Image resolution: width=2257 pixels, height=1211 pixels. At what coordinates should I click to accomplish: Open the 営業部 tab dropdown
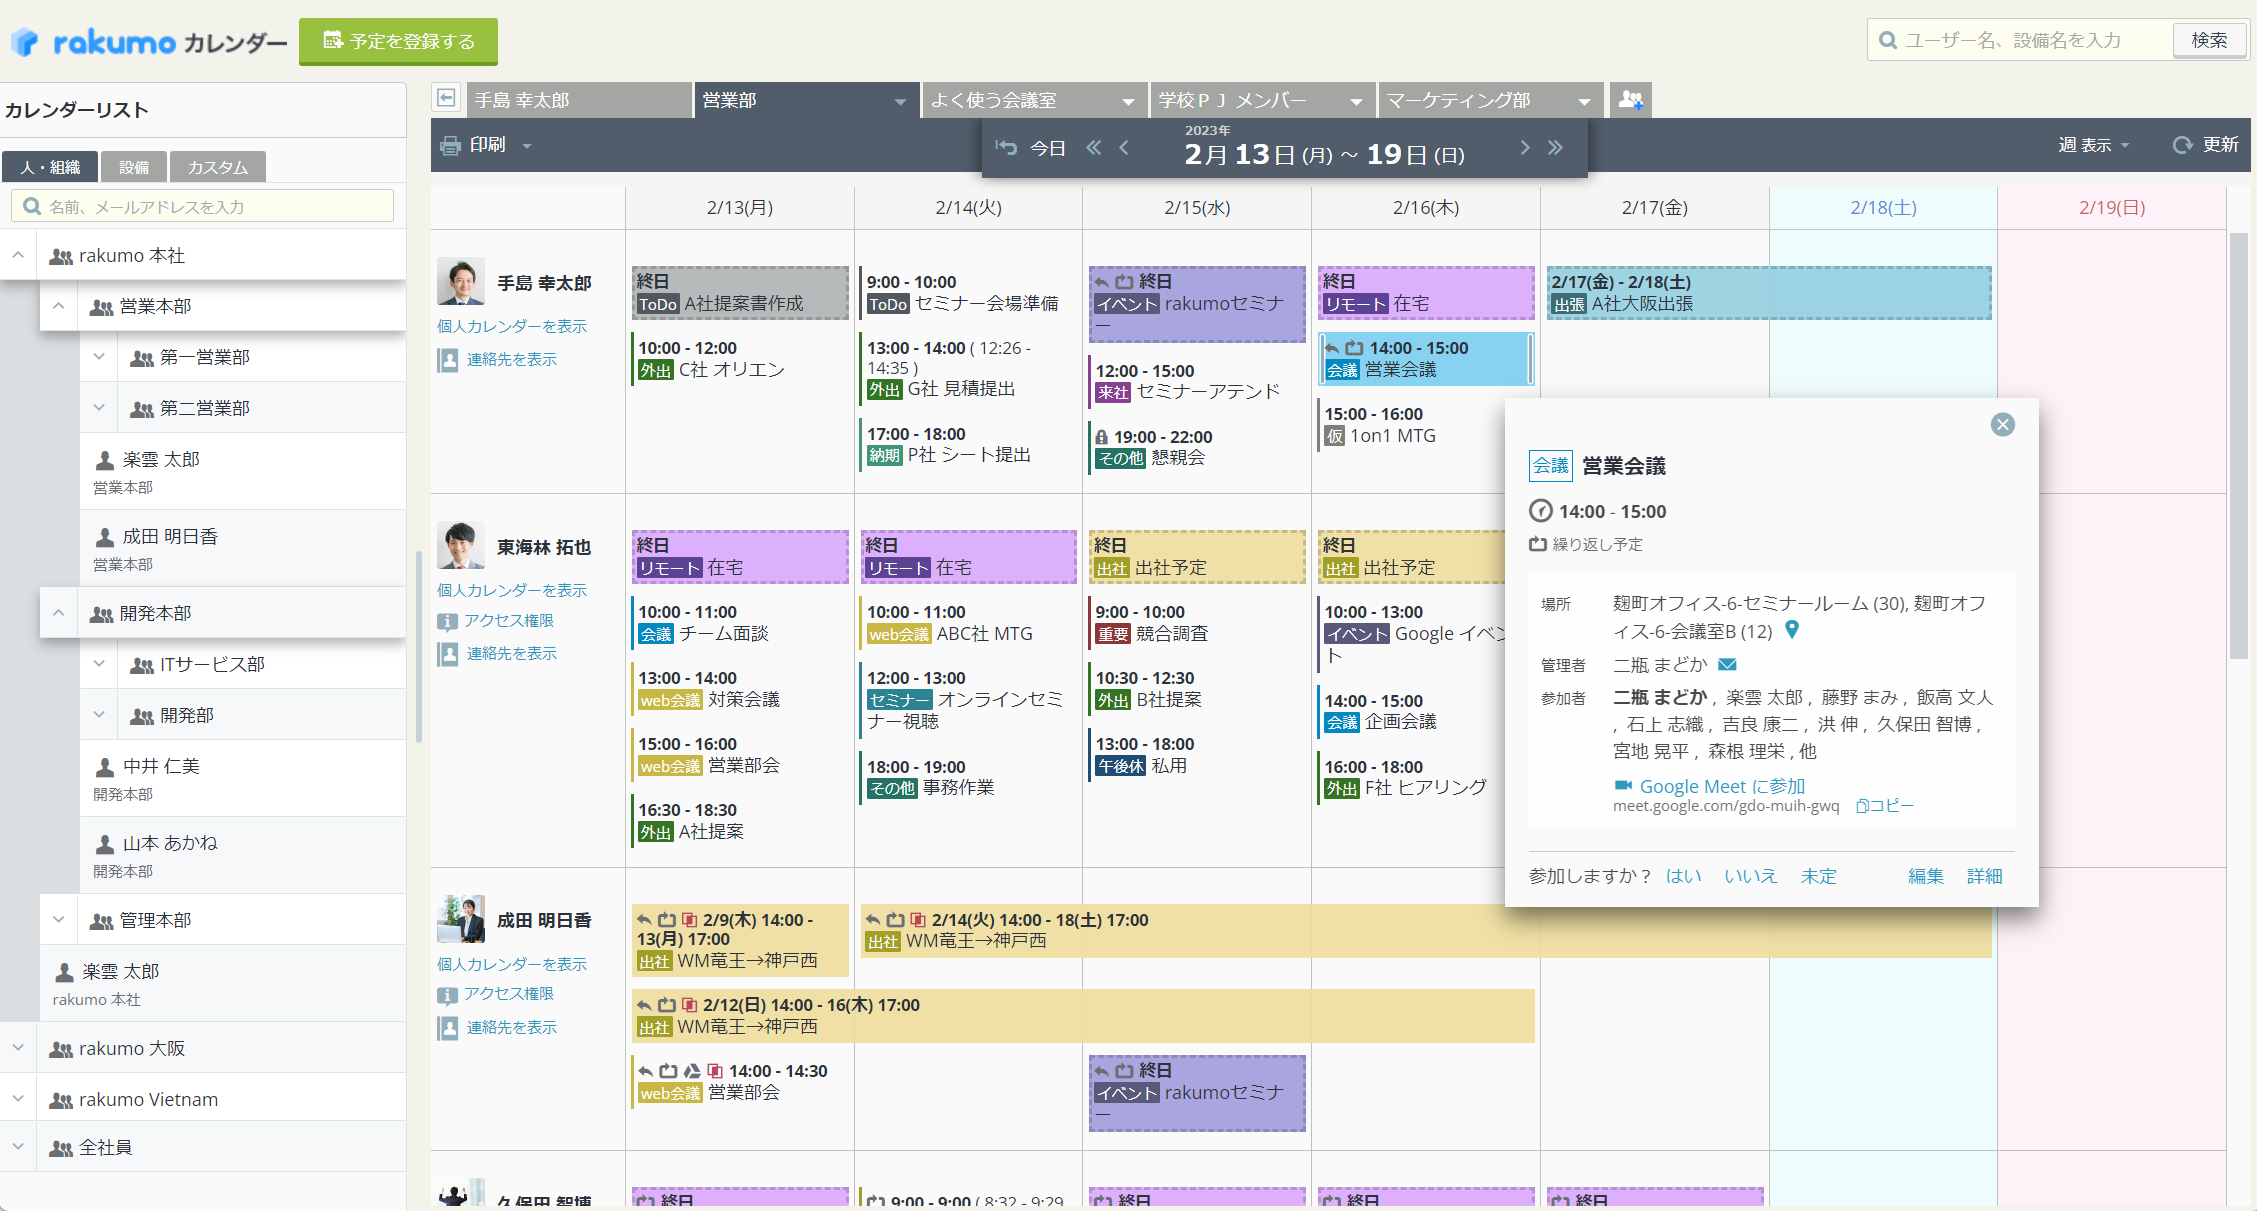coord(900,101)
